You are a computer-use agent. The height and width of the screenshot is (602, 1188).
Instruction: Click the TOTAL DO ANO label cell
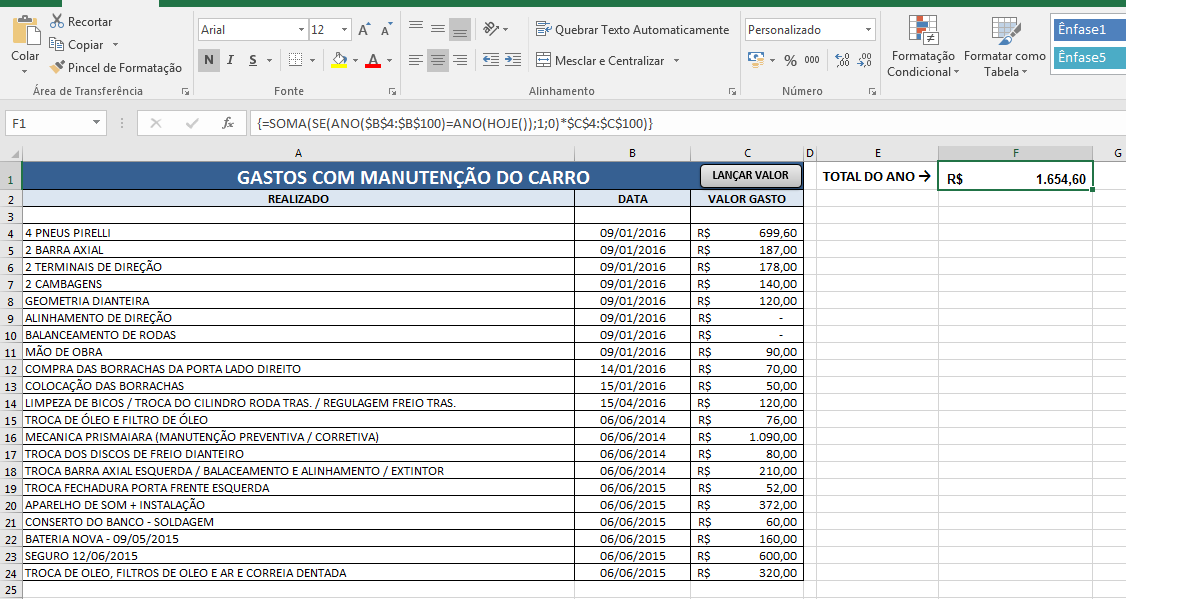click(877, 176)
